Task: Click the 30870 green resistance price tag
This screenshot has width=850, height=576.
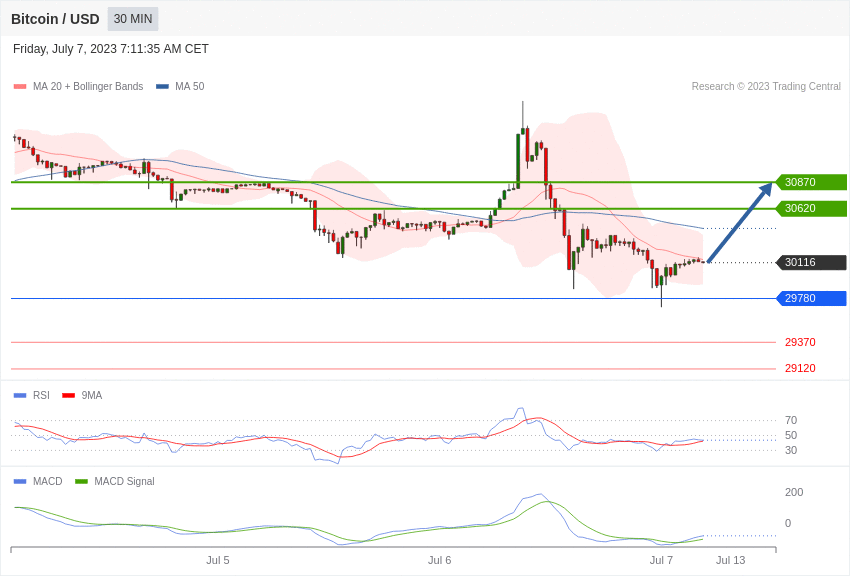Action: click(x=811, y=182)
